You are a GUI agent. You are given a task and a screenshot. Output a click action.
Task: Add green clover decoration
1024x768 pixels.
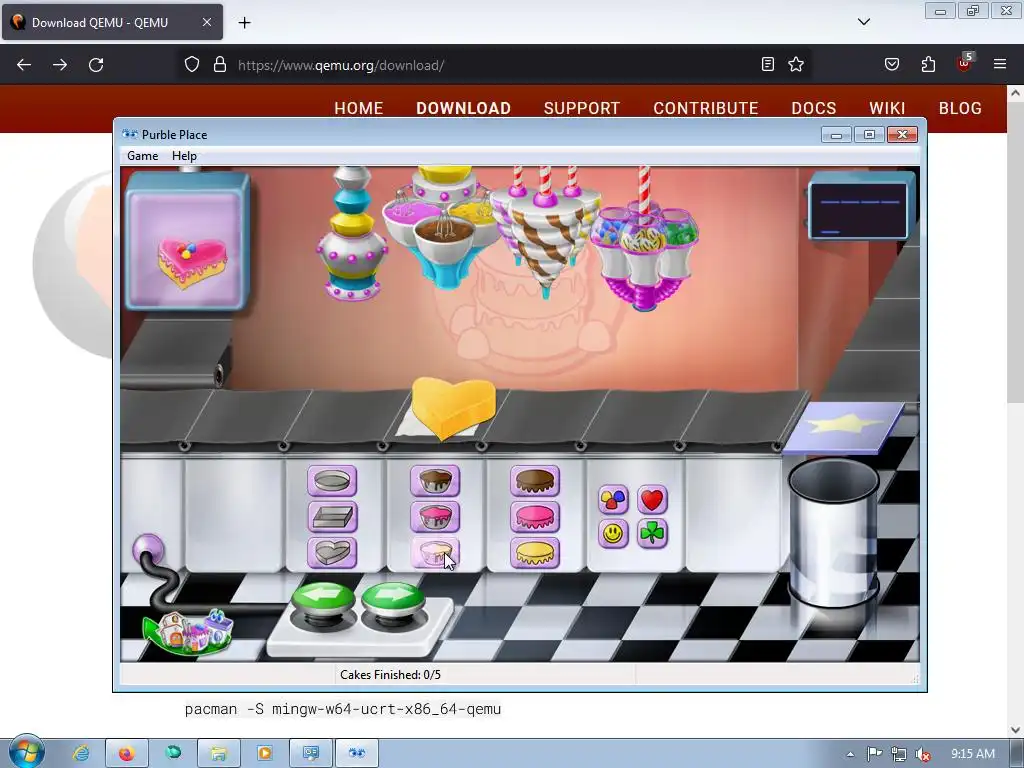point(652,534)
